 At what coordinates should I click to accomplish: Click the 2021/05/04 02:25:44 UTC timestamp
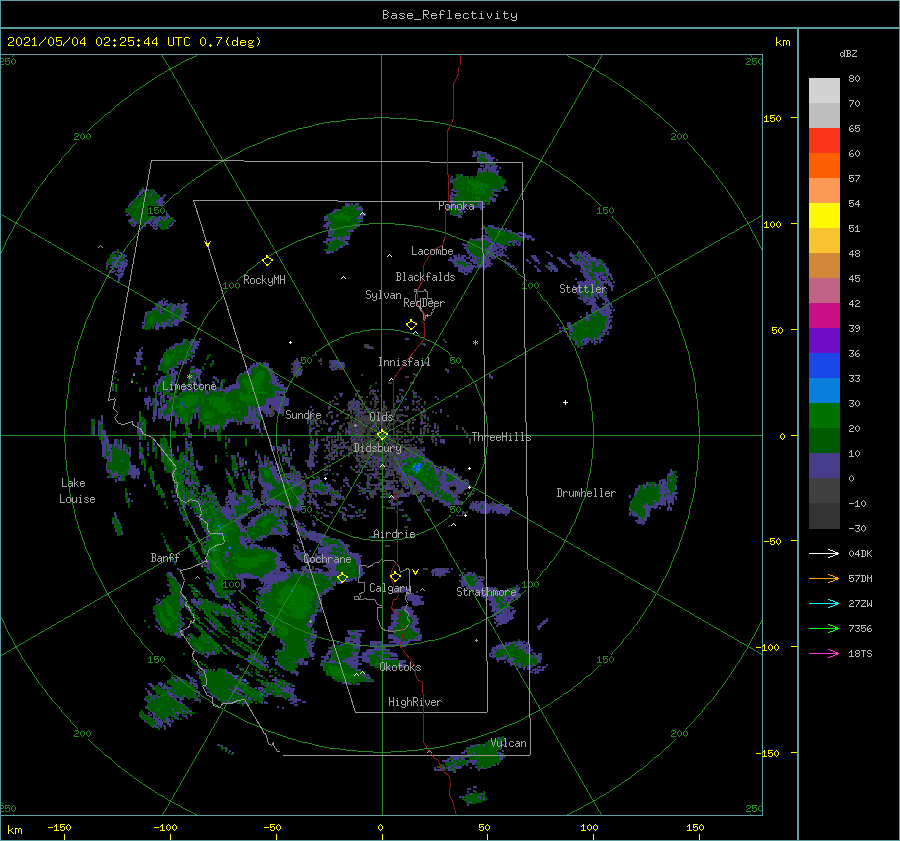coord(134,41)
